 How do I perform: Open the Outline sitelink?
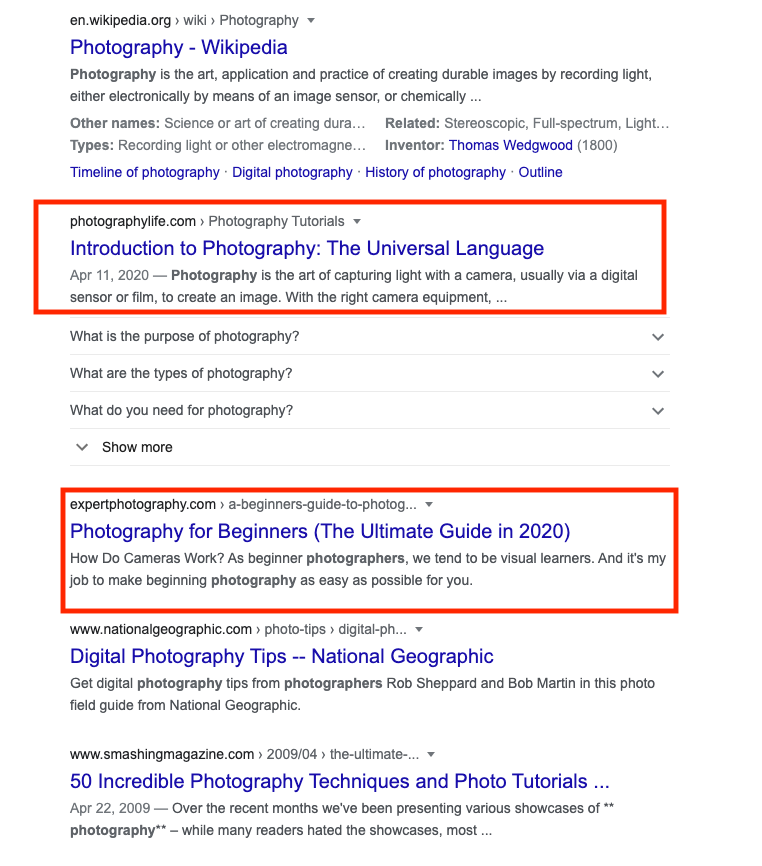pyautogui.click(x=540, y=172)
